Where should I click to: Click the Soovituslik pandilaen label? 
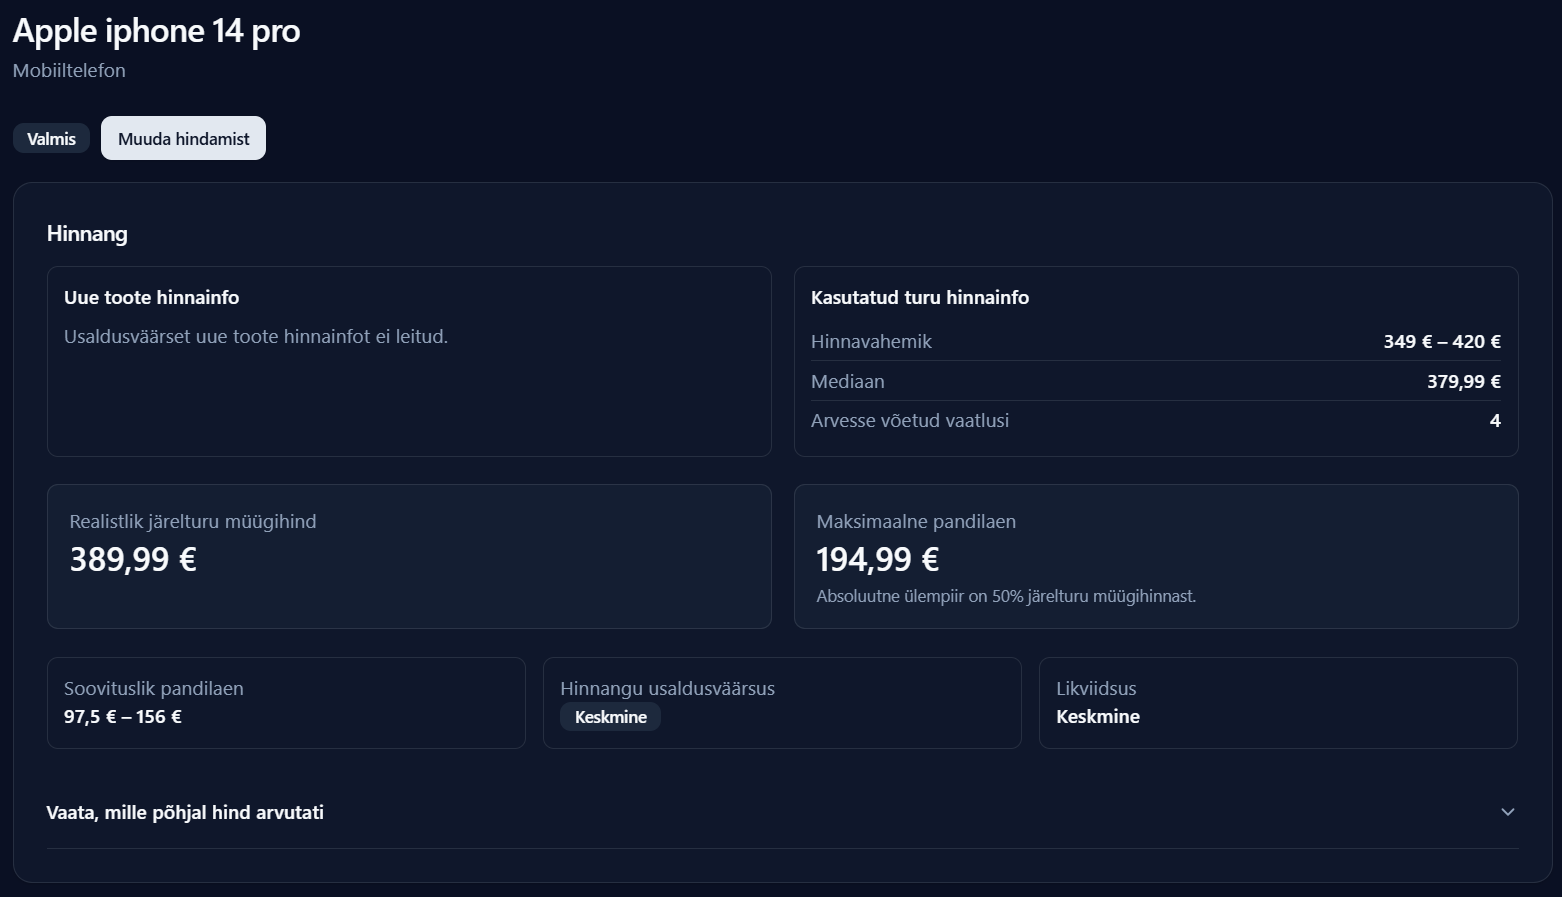tap(154, 689)
